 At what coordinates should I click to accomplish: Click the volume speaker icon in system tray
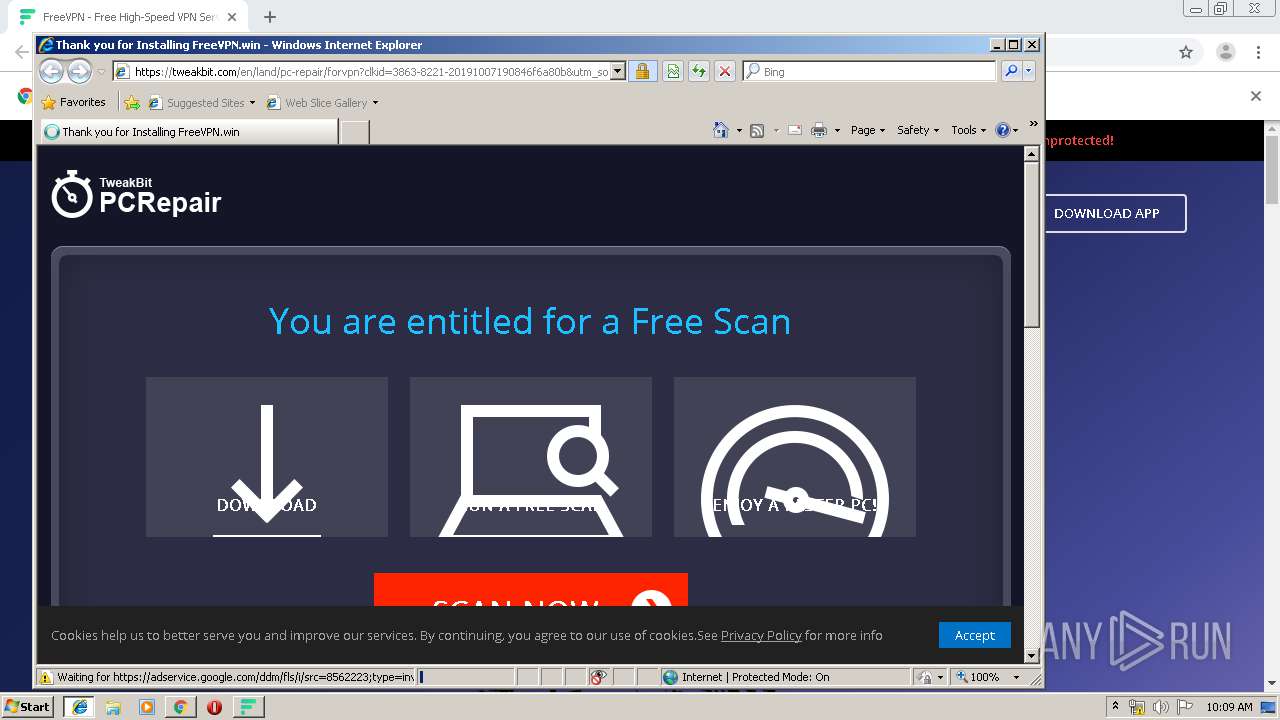[x=1160, y=707]
